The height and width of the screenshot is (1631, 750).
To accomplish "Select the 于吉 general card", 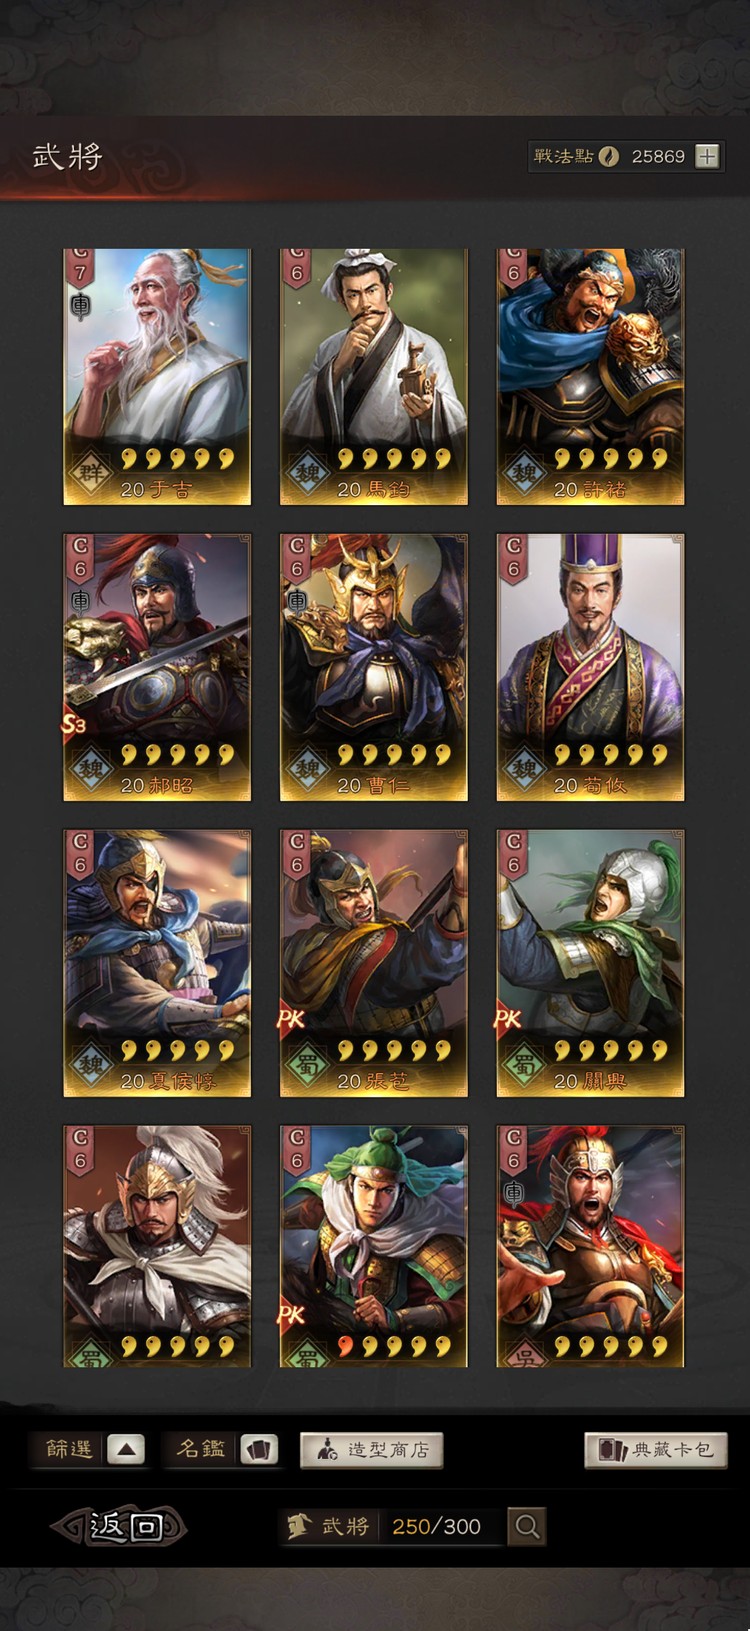I will (157, 377).
